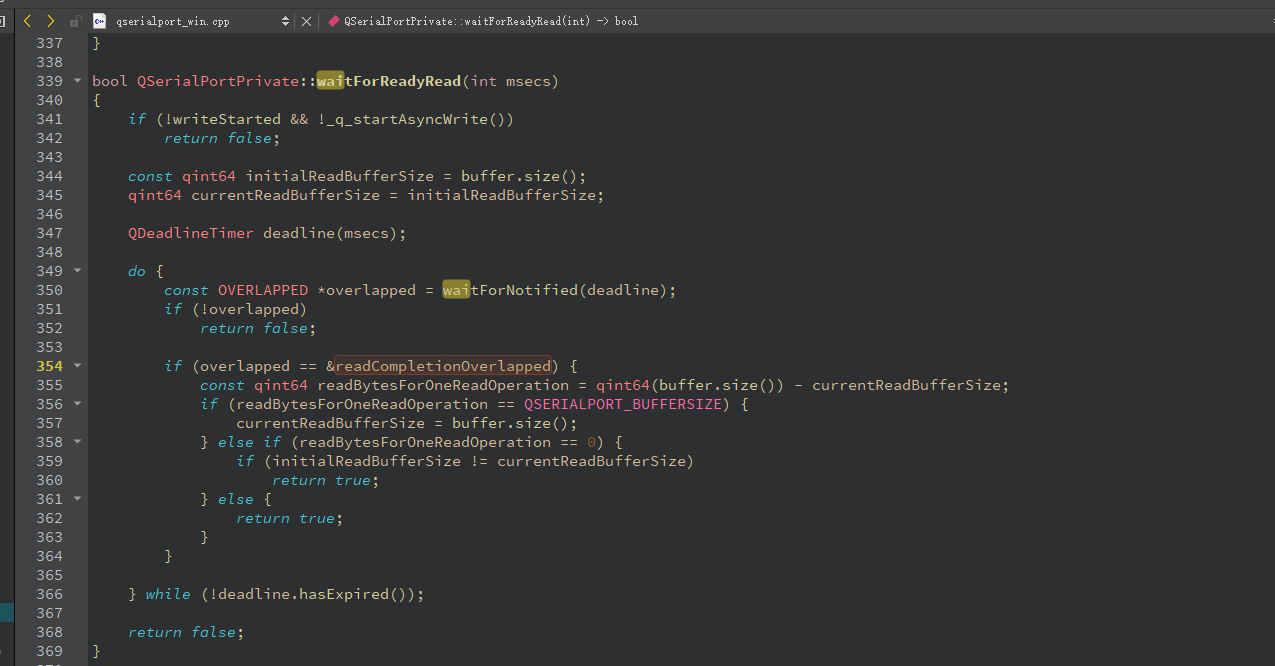Click the pink function symbol icon

tap(333, 21)
